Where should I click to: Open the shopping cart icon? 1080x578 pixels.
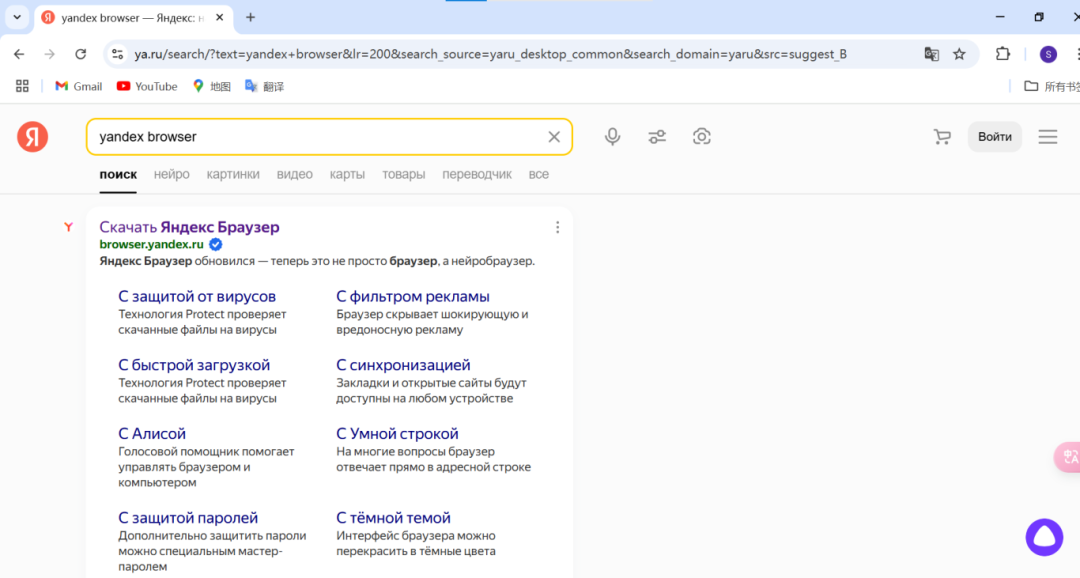tap(942, 137)
